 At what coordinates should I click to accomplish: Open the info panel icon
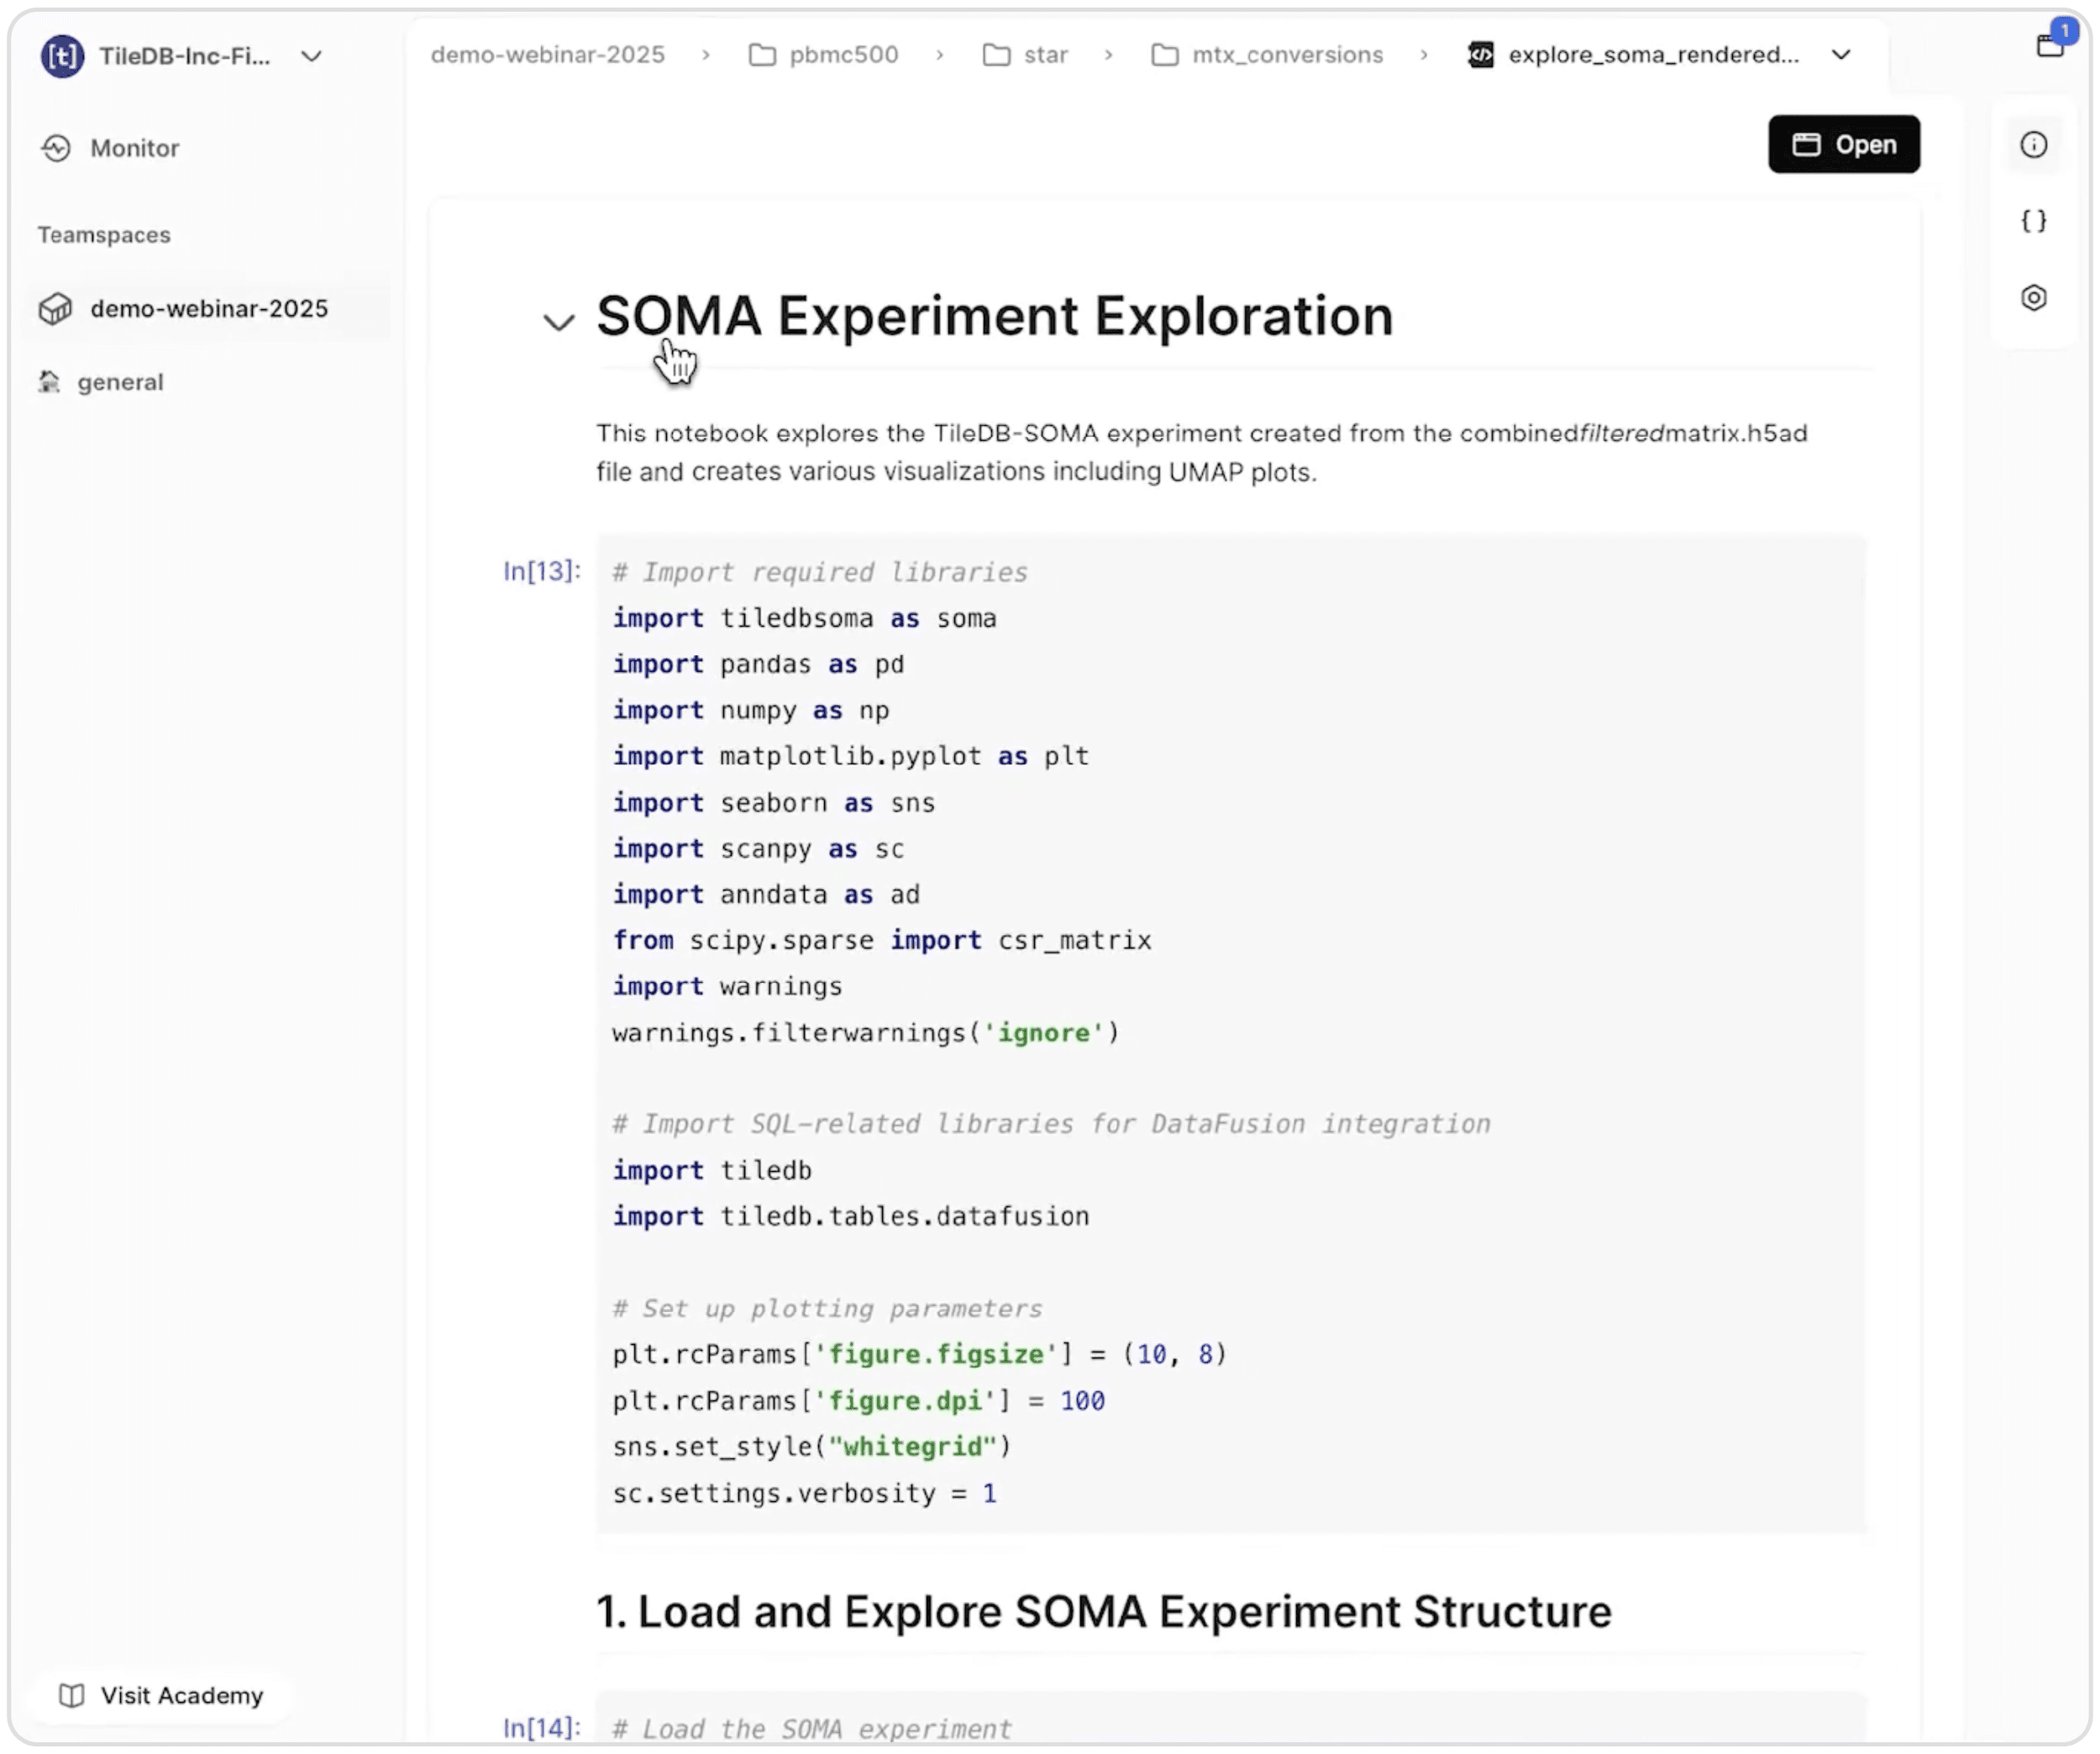pyautogui.click(x=2033, y=145)
